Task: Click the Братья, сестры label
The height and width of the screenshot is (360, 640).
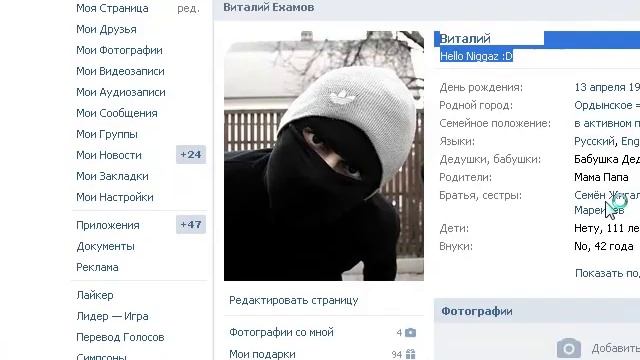Action: (x=480, y=195)
